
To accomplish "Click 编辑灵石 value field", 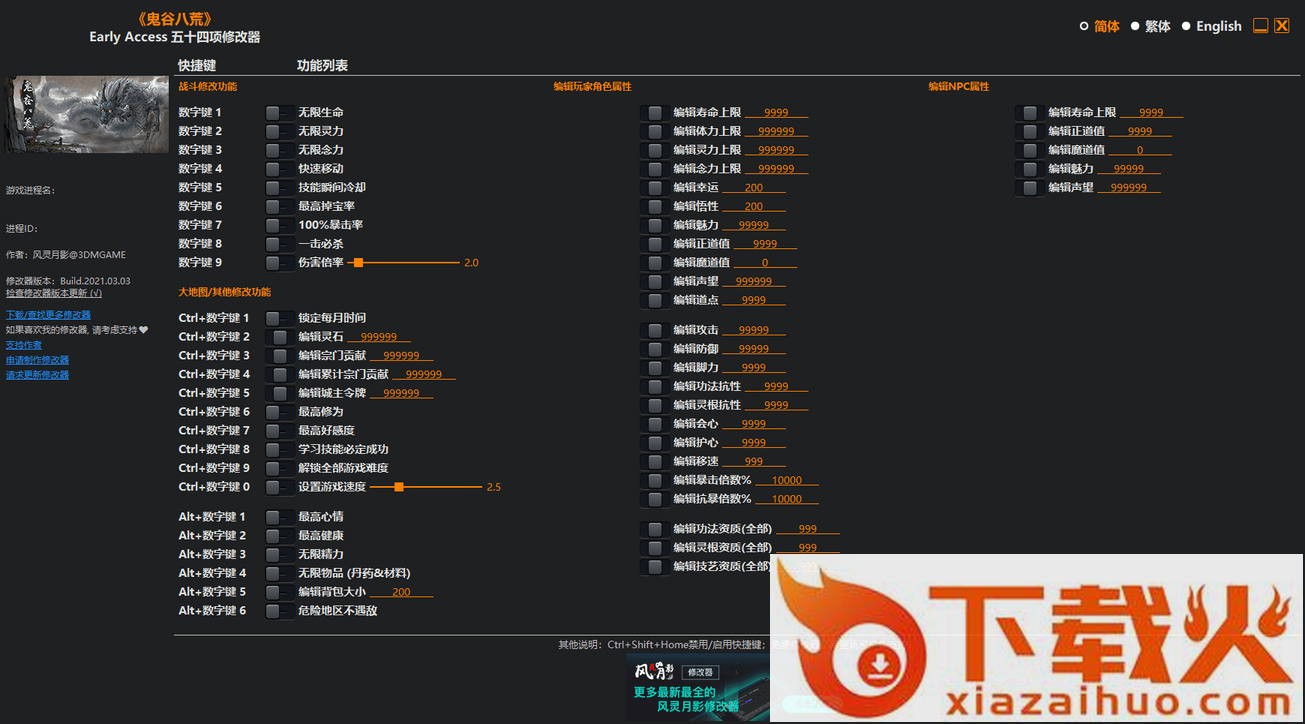I will coord(379,337).
